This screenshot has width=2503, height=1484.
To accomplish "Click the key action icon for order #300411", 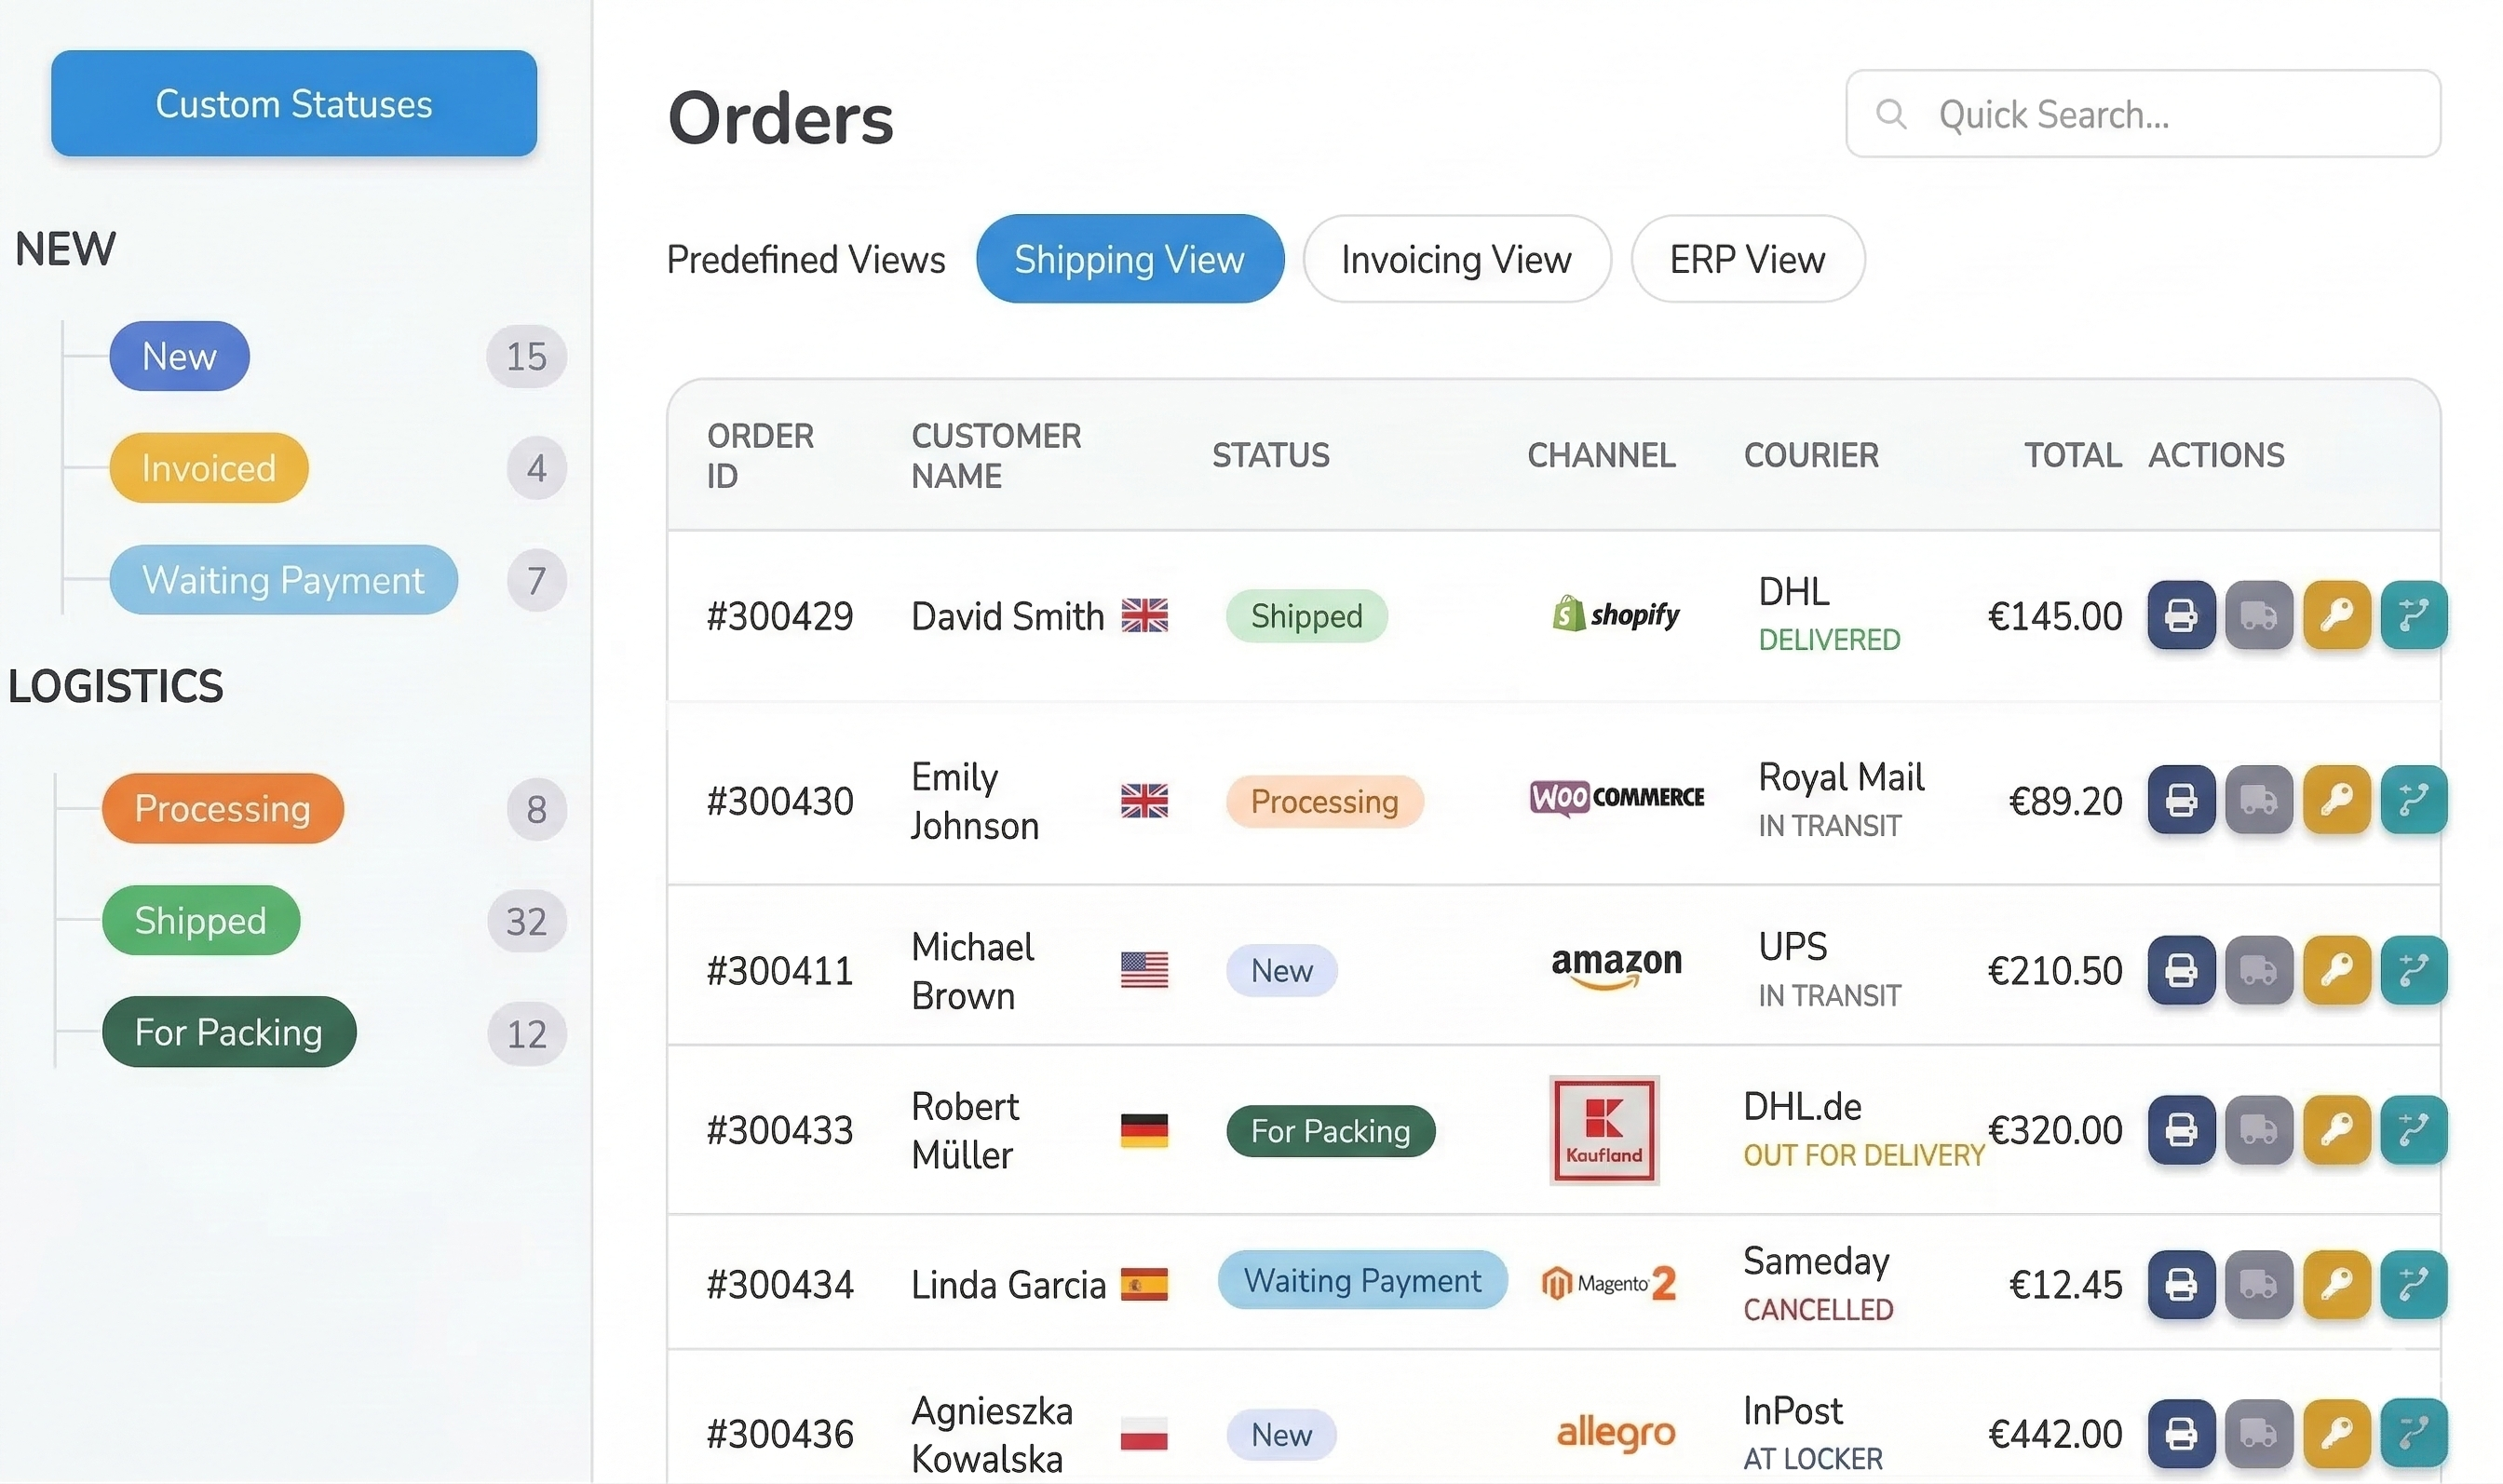I will pos(2337,970).
